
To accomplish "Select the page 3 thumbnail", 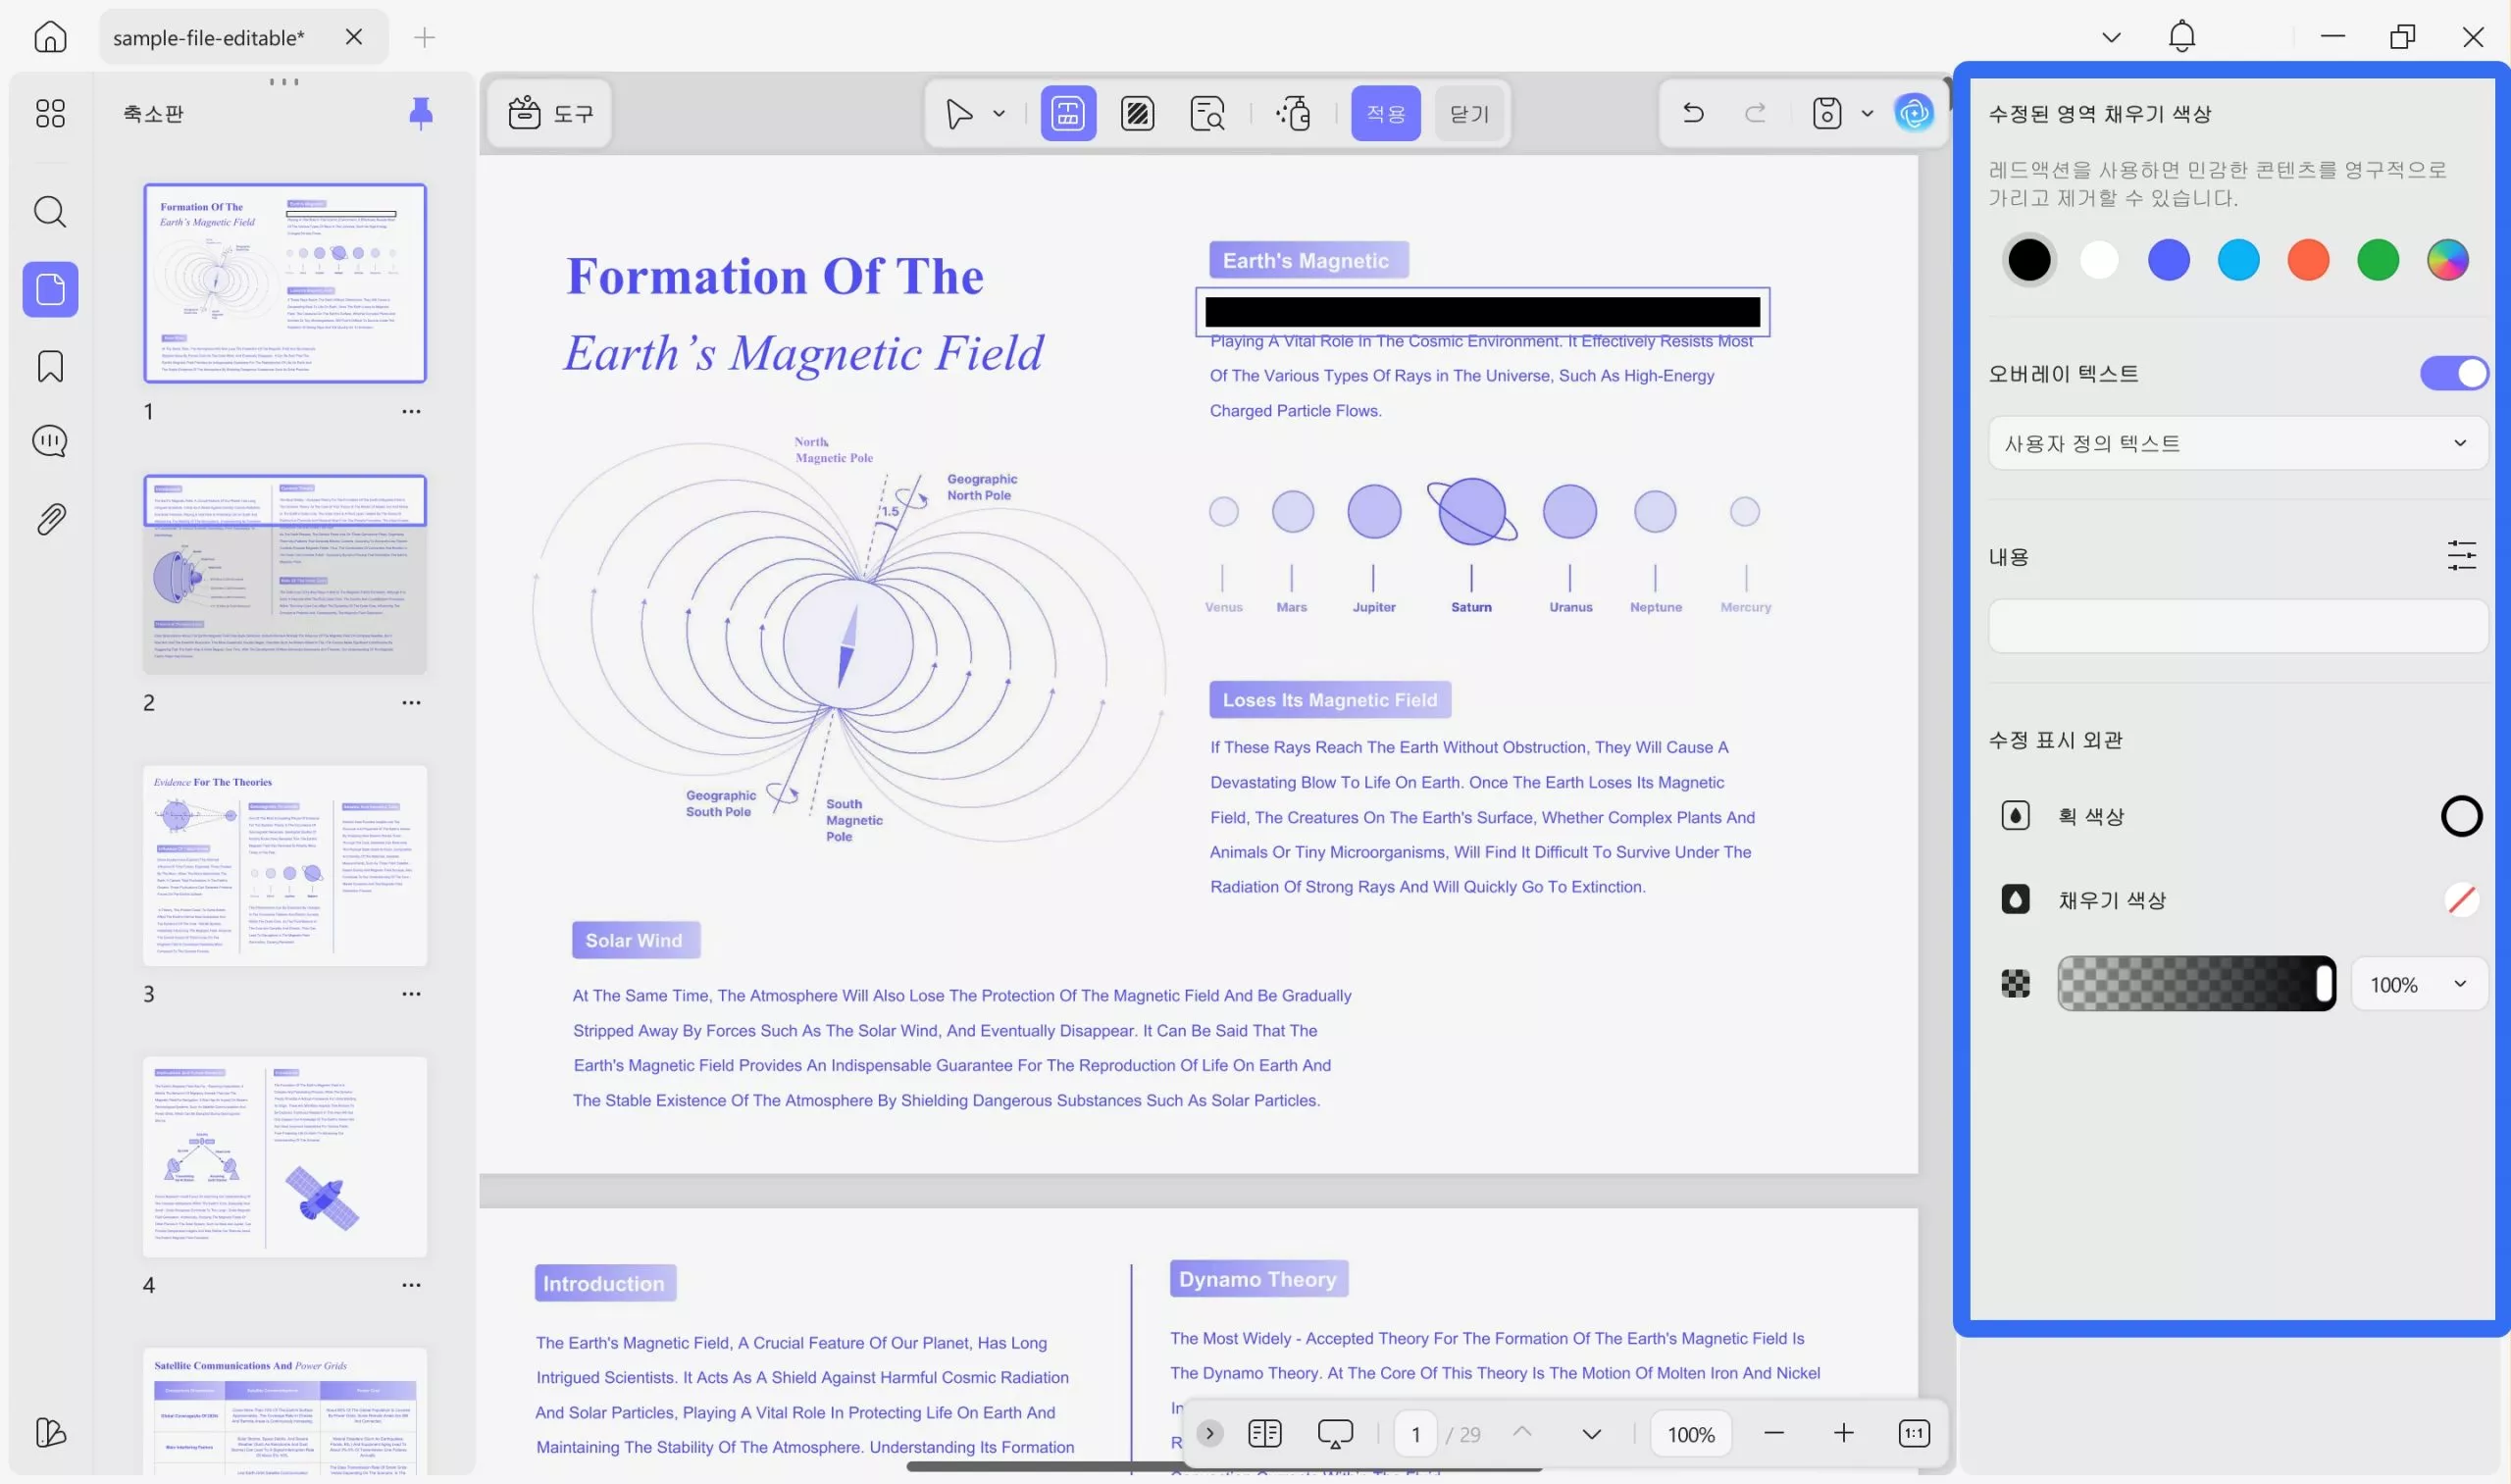I will tap(285, 865).
